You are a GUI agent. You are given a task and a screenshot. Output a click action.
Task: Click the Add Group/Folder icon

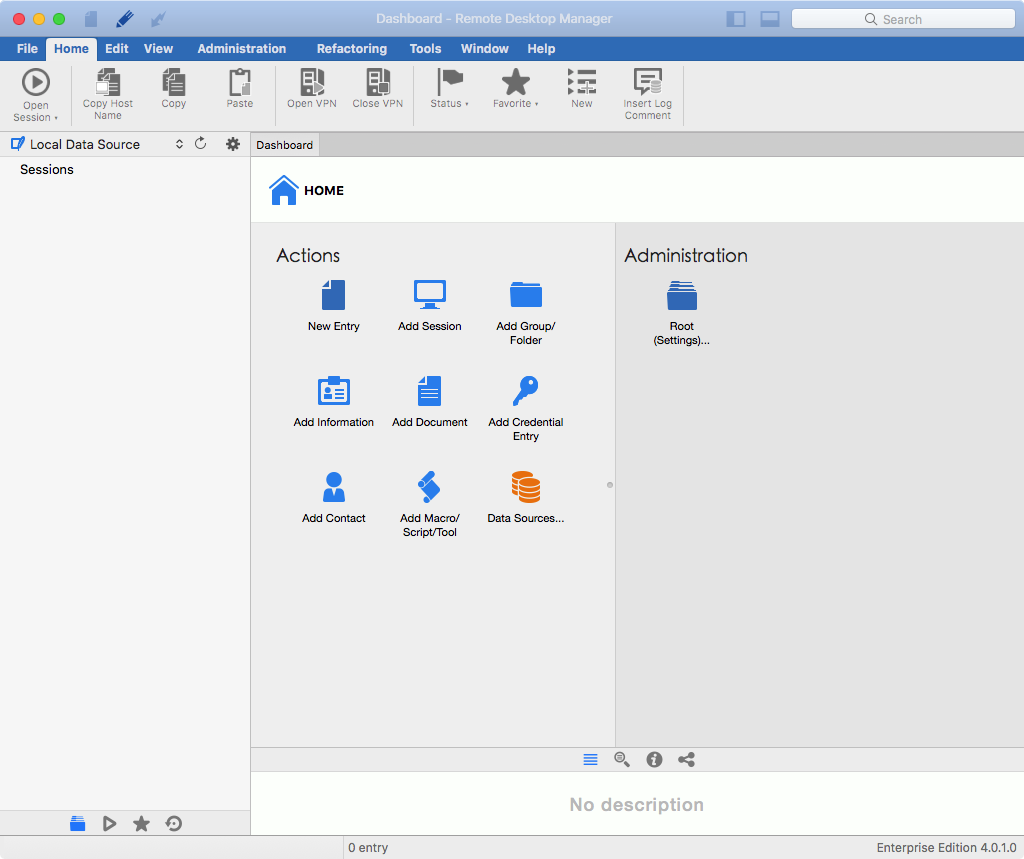(526, 295)
